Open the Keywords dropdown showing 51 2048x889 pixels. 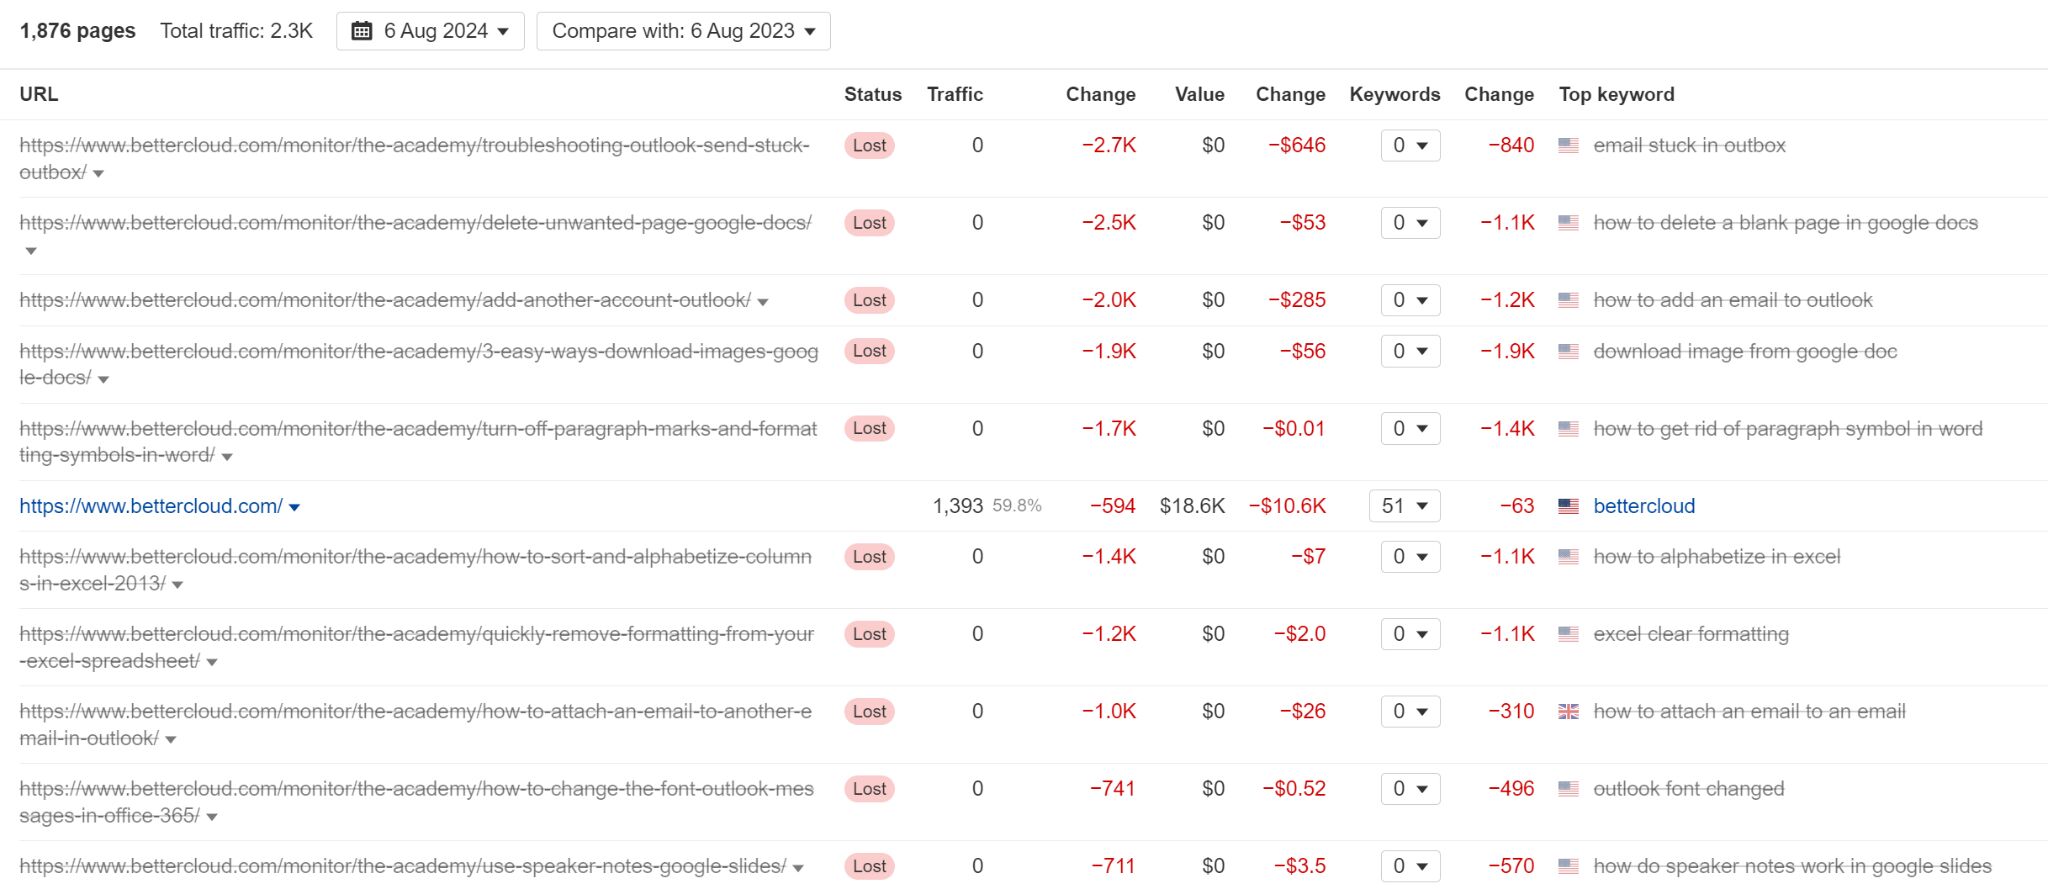pos(1405,506)
